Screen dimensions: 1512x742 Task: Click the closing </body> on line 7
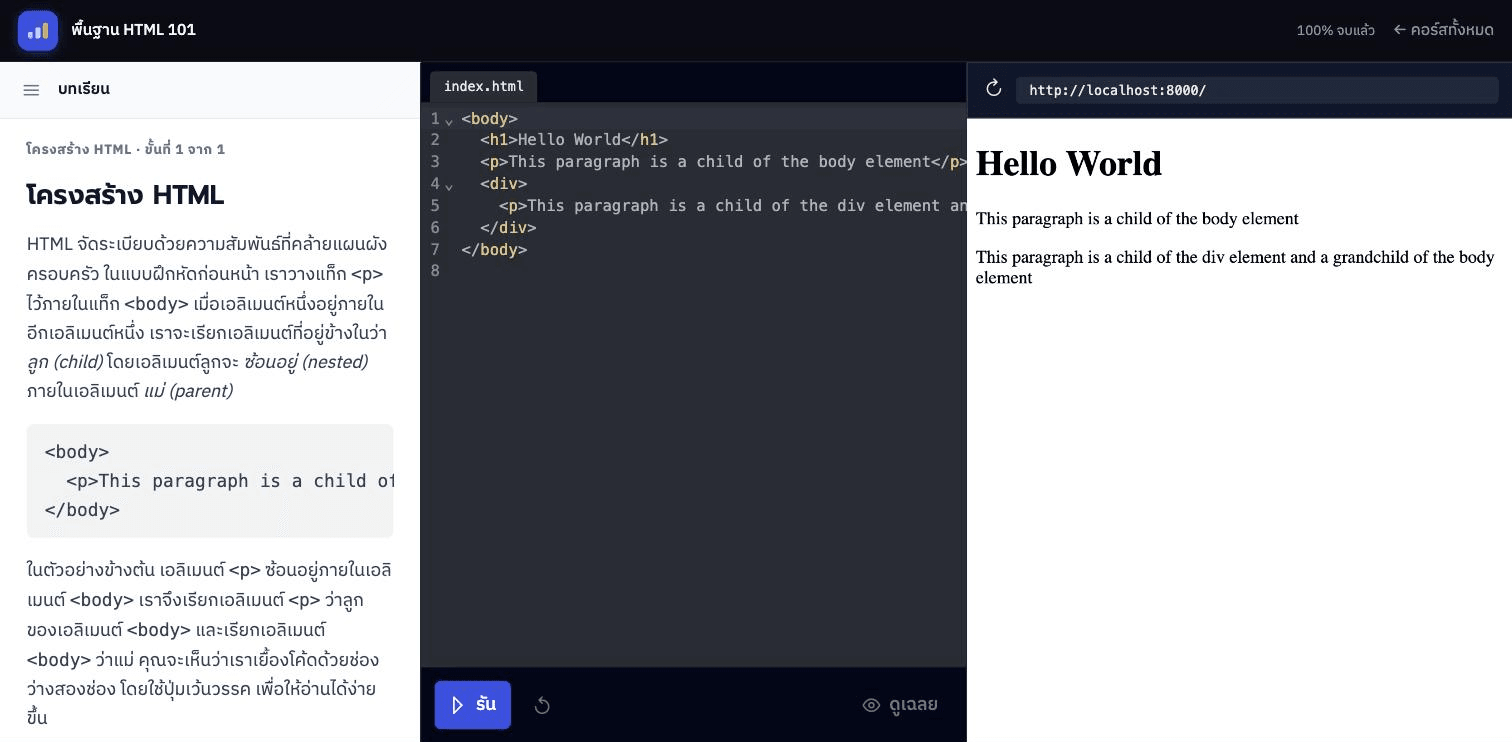pyautogui.click(x=494, y=250)
